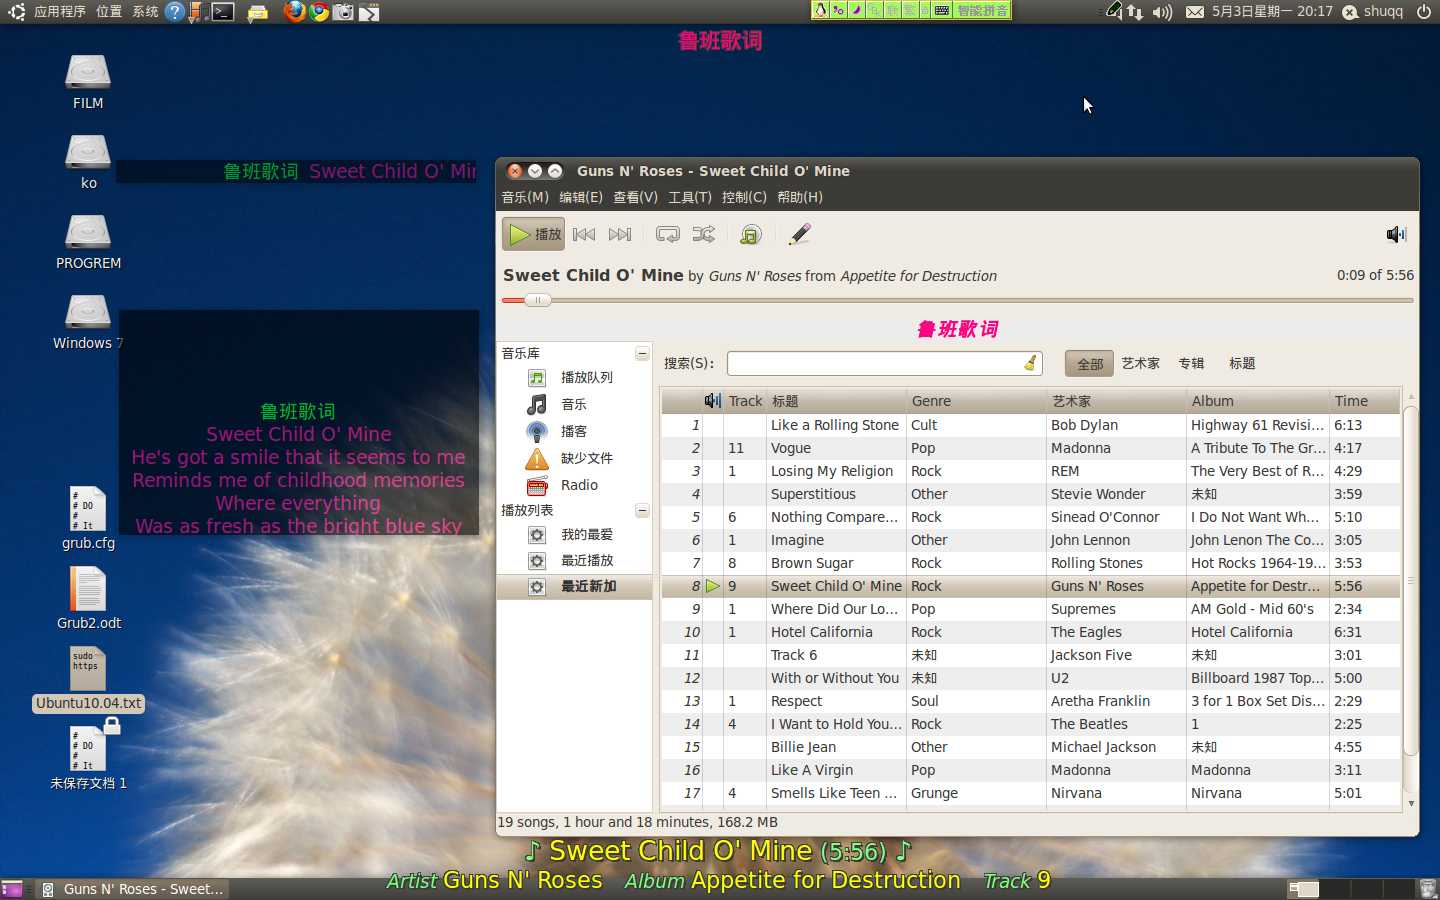Select the Brown Sugar row
Viewport: 1440px width, 900px height.
click(1030, 563)
